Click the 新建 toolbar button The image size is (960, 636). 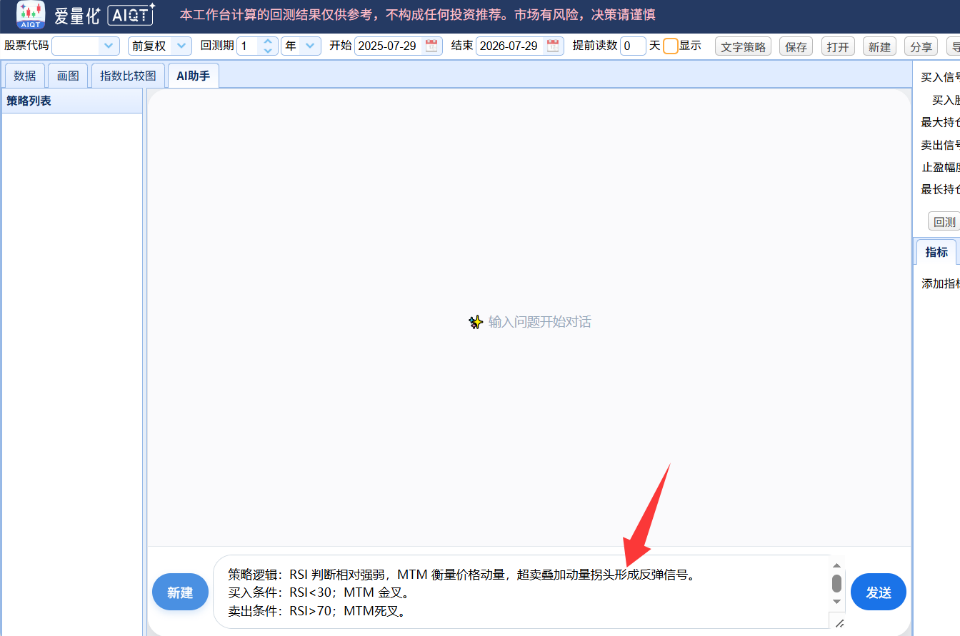tap(879, 47)
